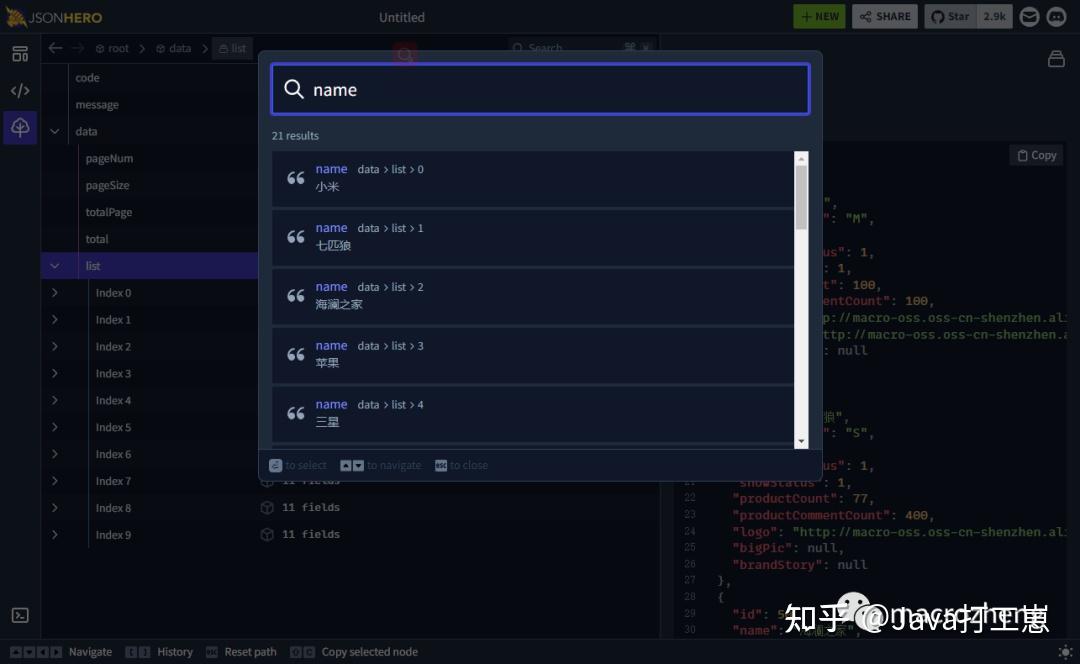Click the JSON Hero logo
The height and width of the screenshot is (664, 1080).
55,16
